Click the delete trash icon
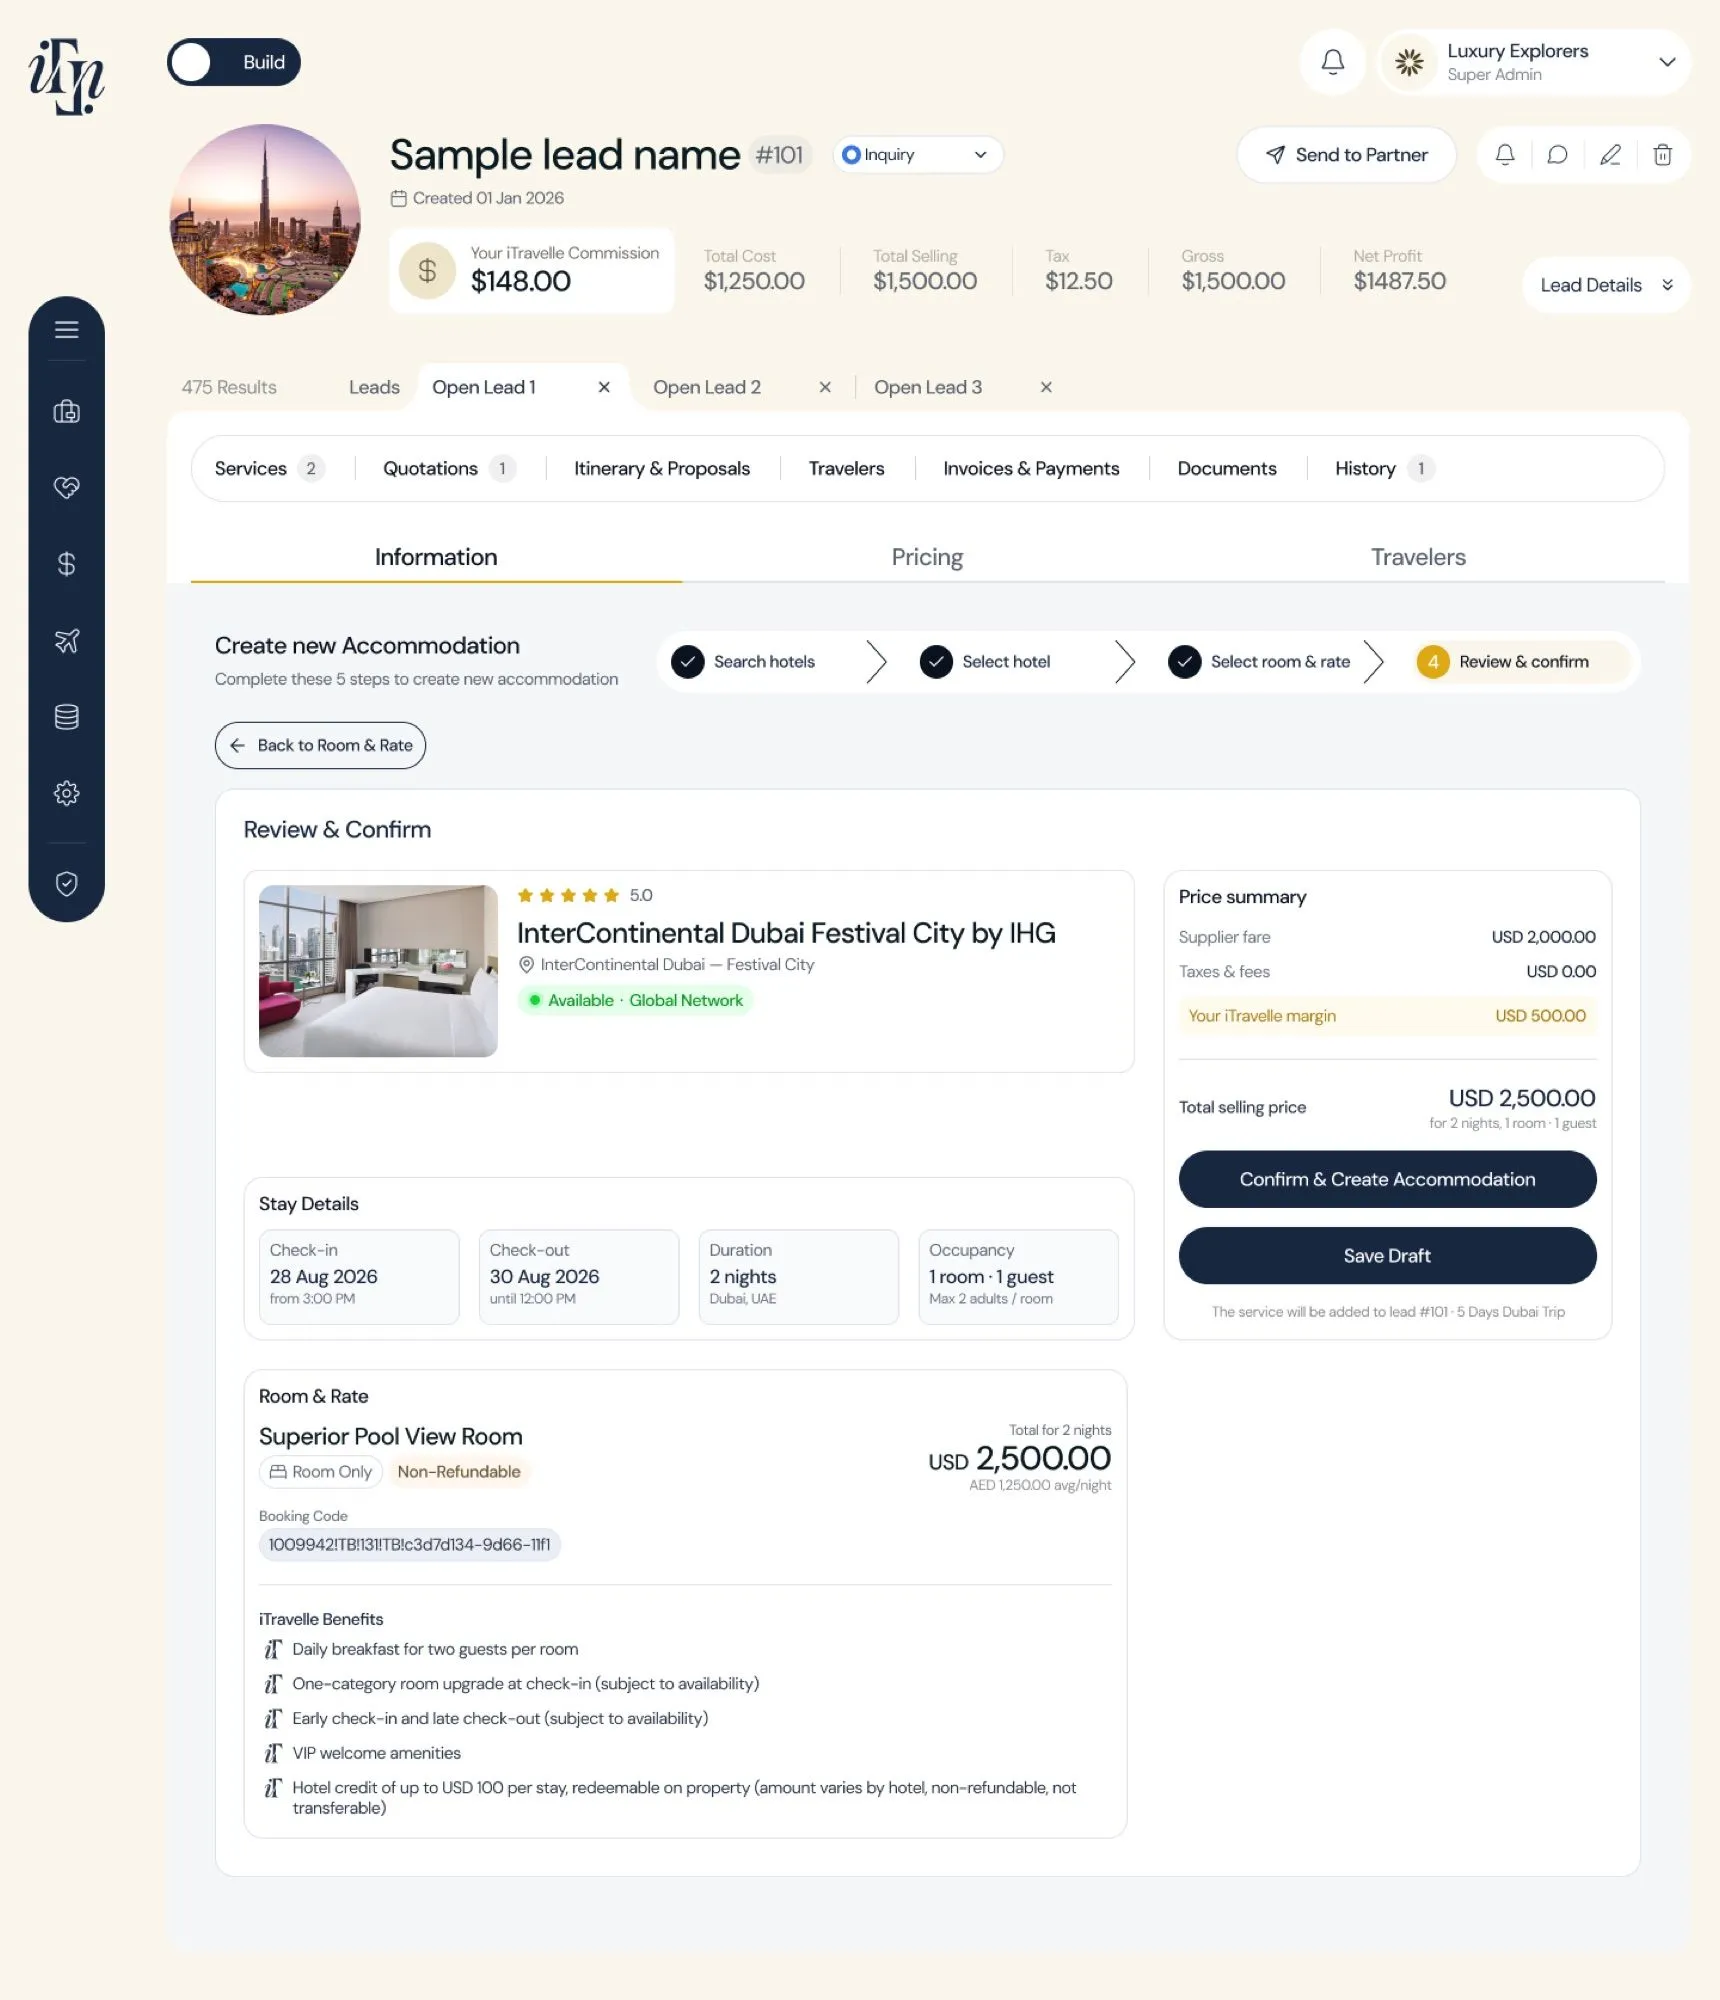 (1663, 155)
